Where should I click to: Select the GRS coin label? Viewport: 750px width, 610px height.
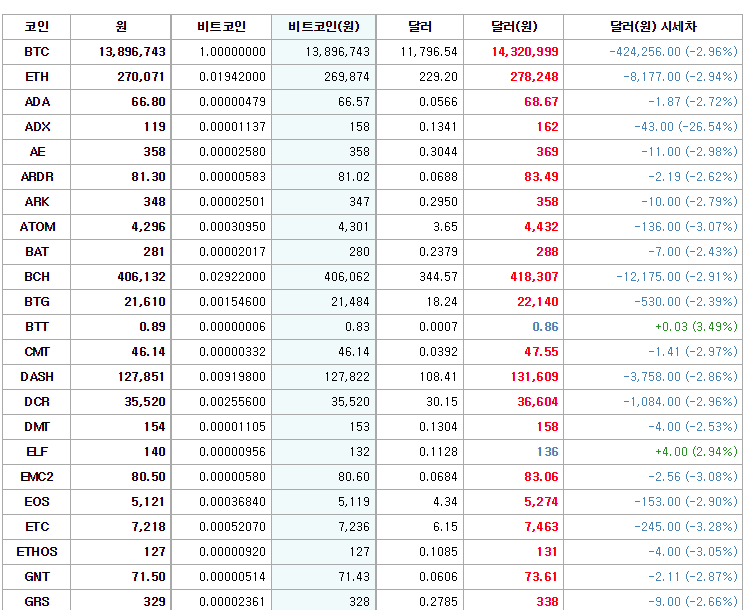37,601
